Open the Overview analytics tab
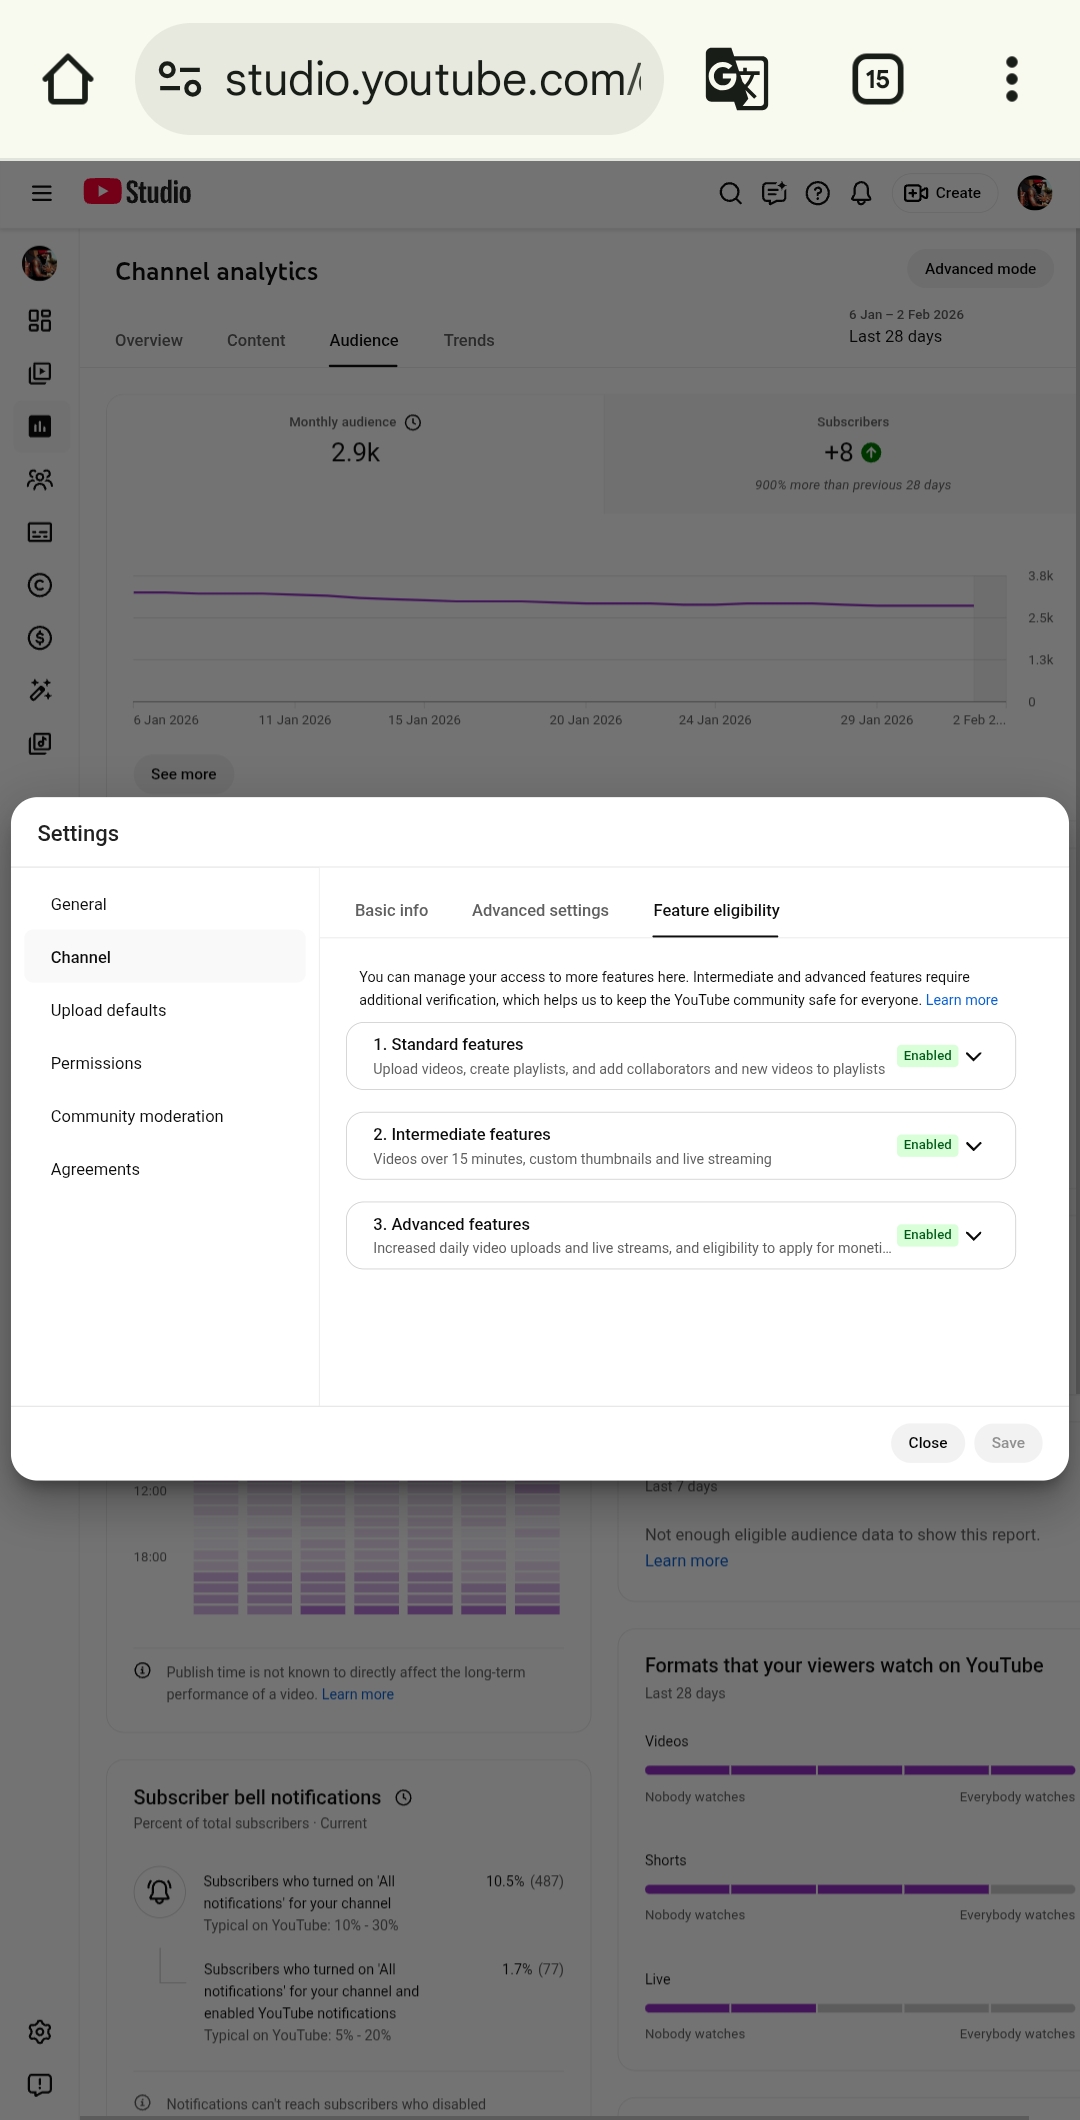The width and height of the screenshot is (1080, 2120). pos(148,340)
